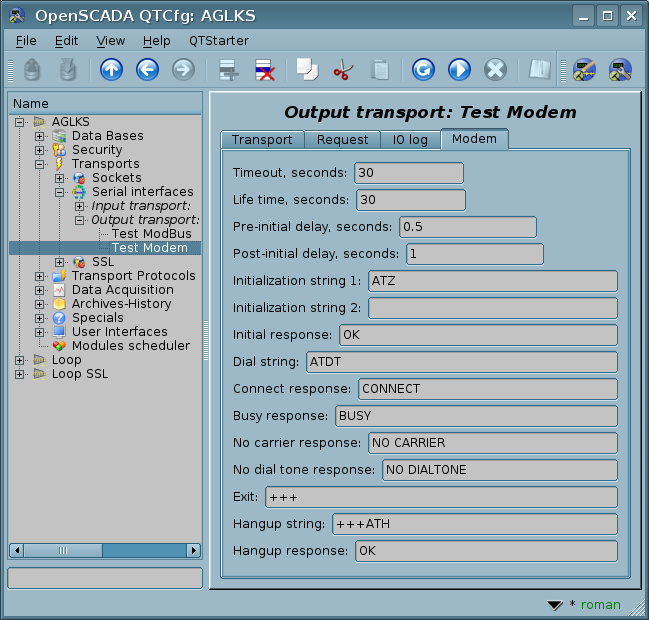Navigate forward with the right arrow icon
This screenshot has height=620, width=649.
(x=183, y=70)
